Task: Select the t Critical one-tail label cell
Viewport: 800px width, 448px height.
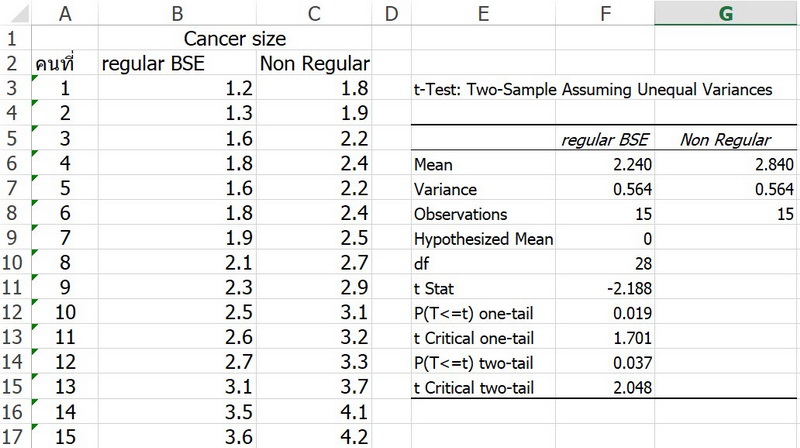Action: point(483,338)
